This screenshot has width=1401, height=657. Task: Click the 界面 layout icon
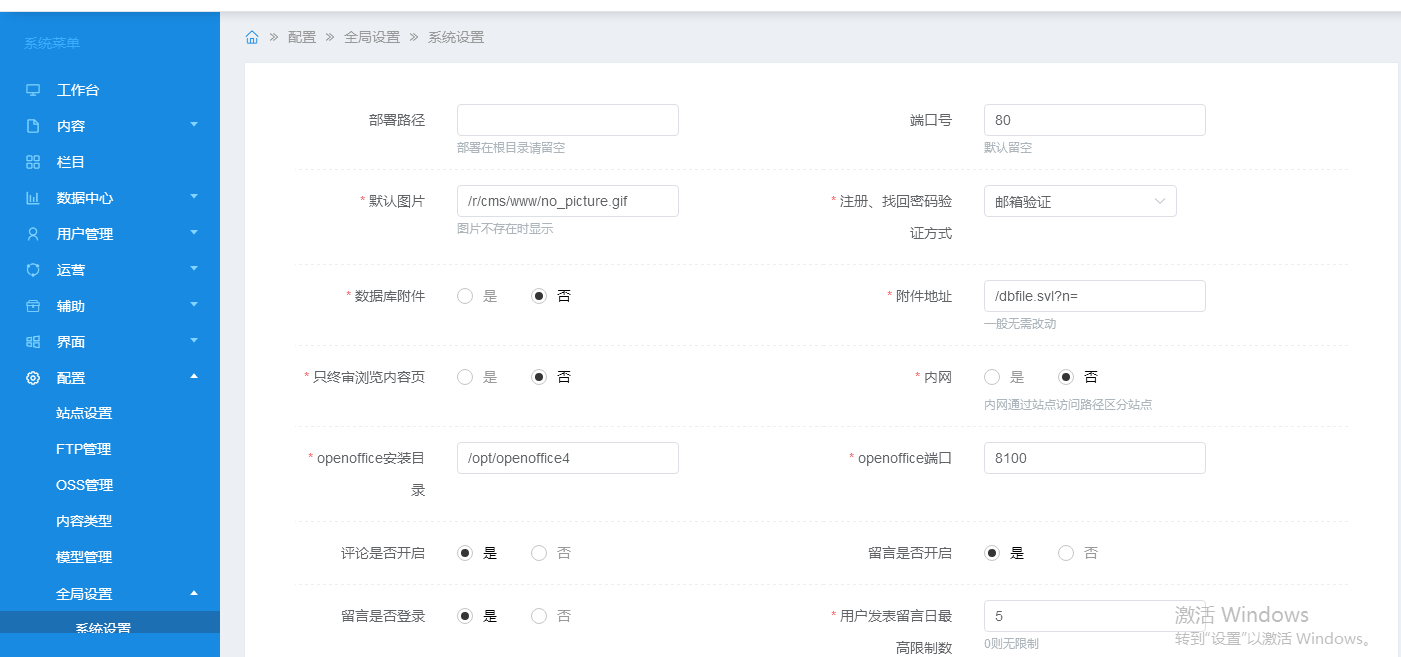pos(33,342)
